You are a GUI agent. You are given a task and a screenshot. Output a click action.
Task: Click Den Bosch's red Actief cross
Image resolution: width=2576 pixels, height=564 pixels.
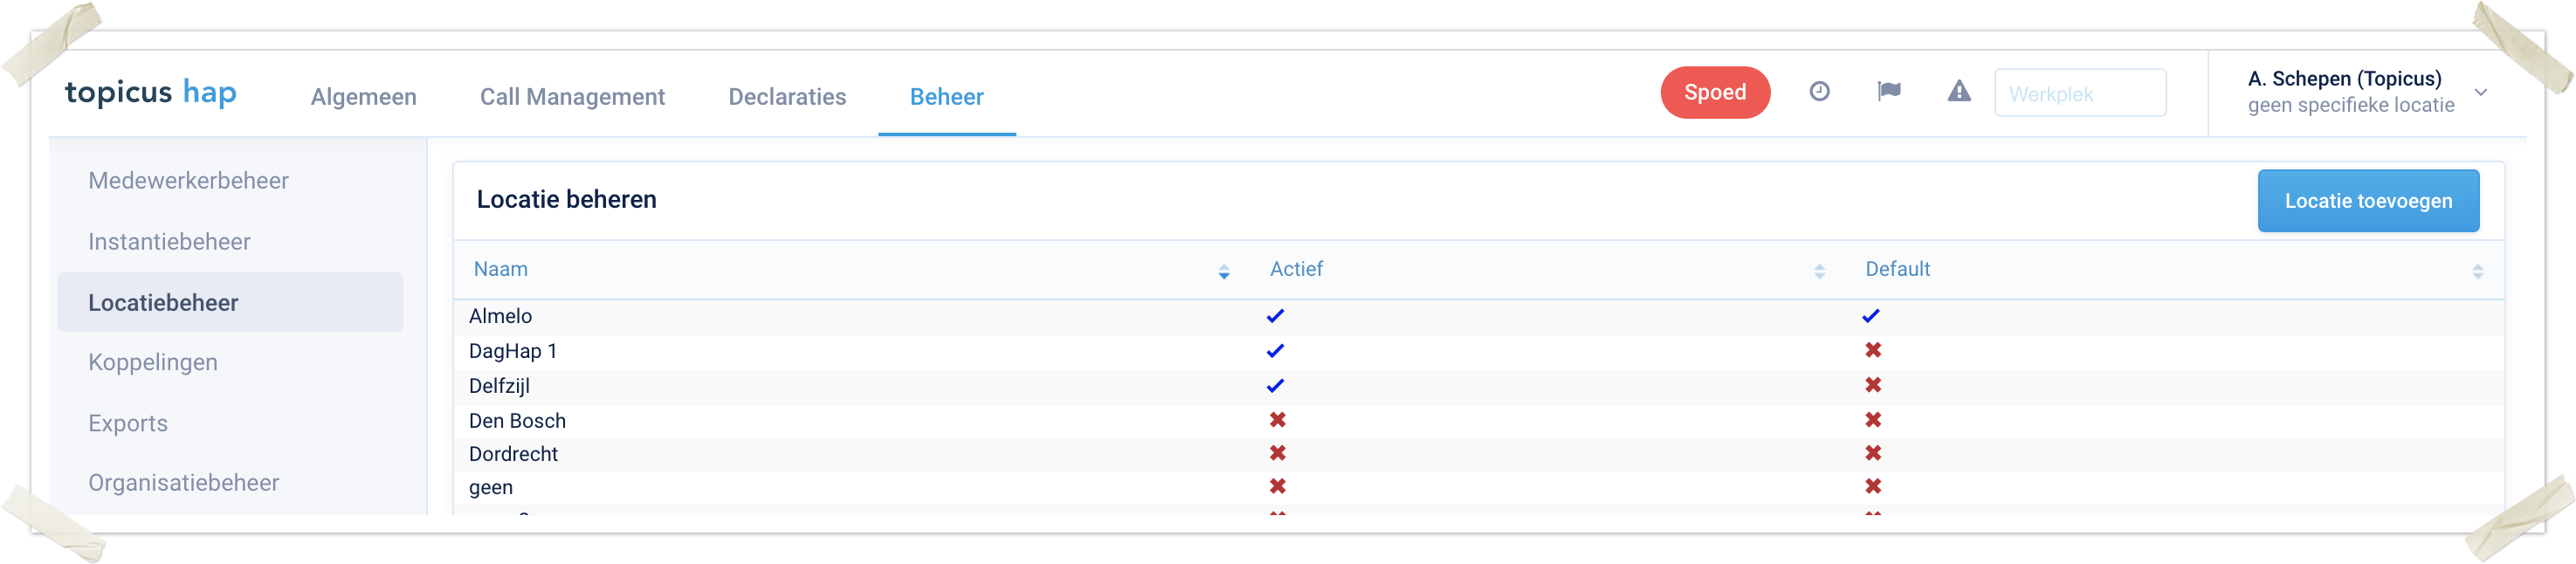point(1277,420)
